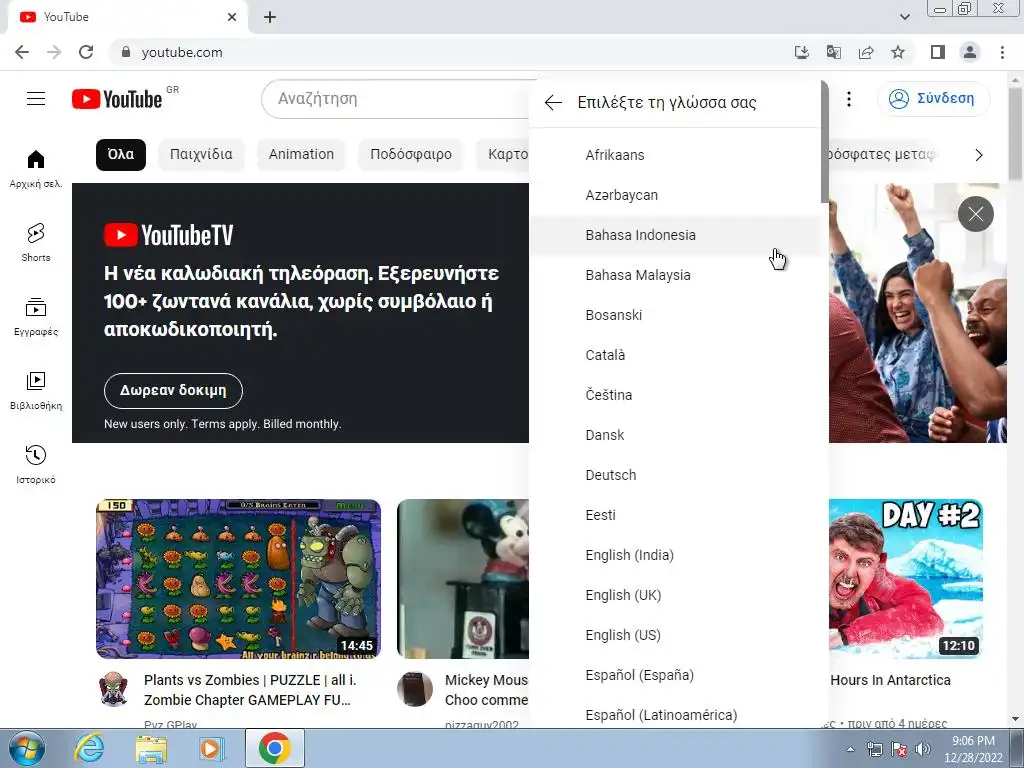Viewport: 1024px width, 768px height.
Task: Open Chrome profile avatar
Action: [970, 52]
